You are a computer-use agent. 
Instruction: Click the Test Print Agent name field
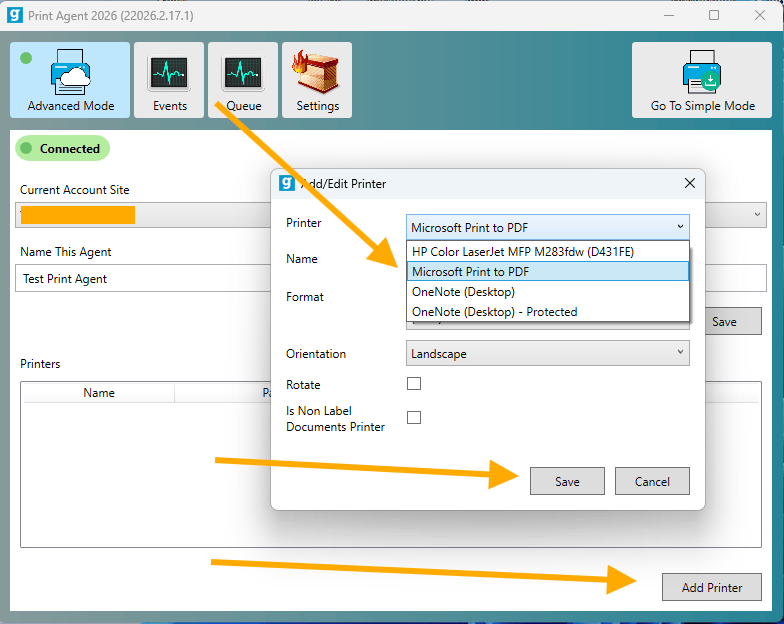click(x=143, y=278)
